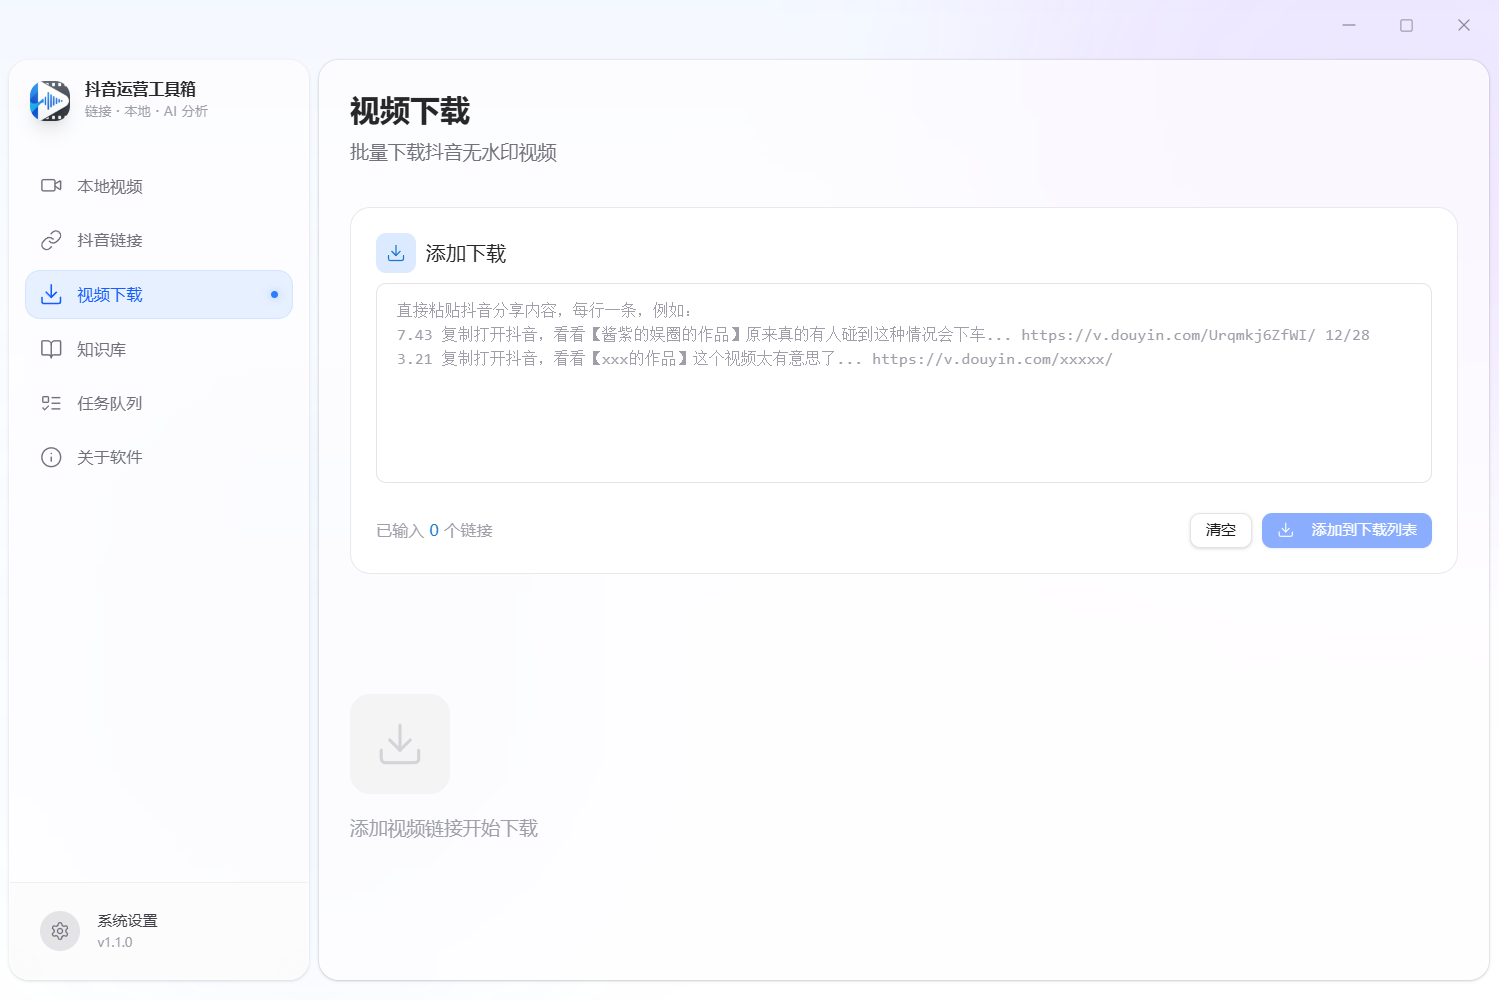The width and height of the screenshot is (1499, 1000).
Task: Go to 任务队列 in the sidebar
Action: [110, 403]
